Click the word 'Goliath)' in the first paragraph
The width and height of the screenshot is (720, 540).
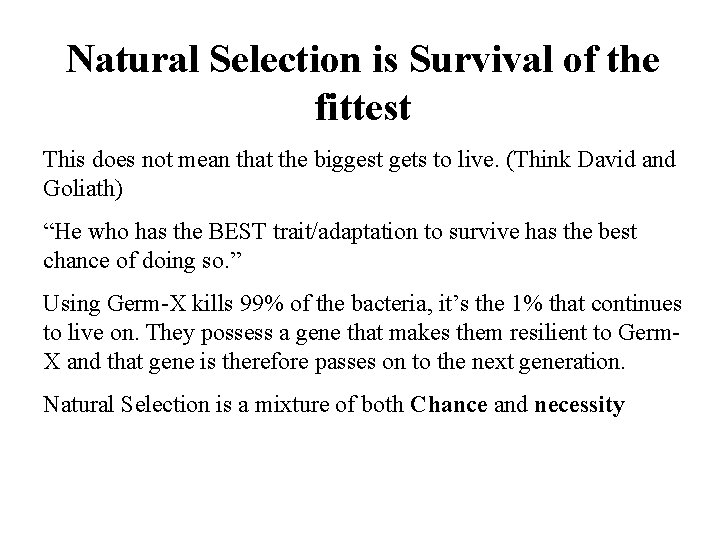pos(83,188)
